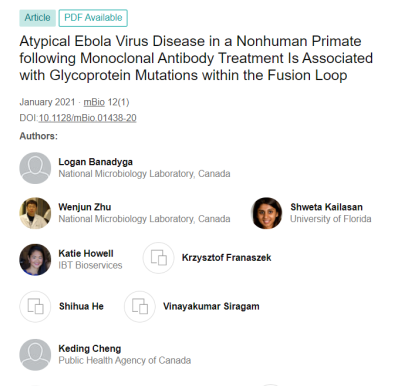Open Wenjun Zhu's profile photo
The height and width of the screenshot is (386, 411).
pyautogui.click(x=35, y=213)
